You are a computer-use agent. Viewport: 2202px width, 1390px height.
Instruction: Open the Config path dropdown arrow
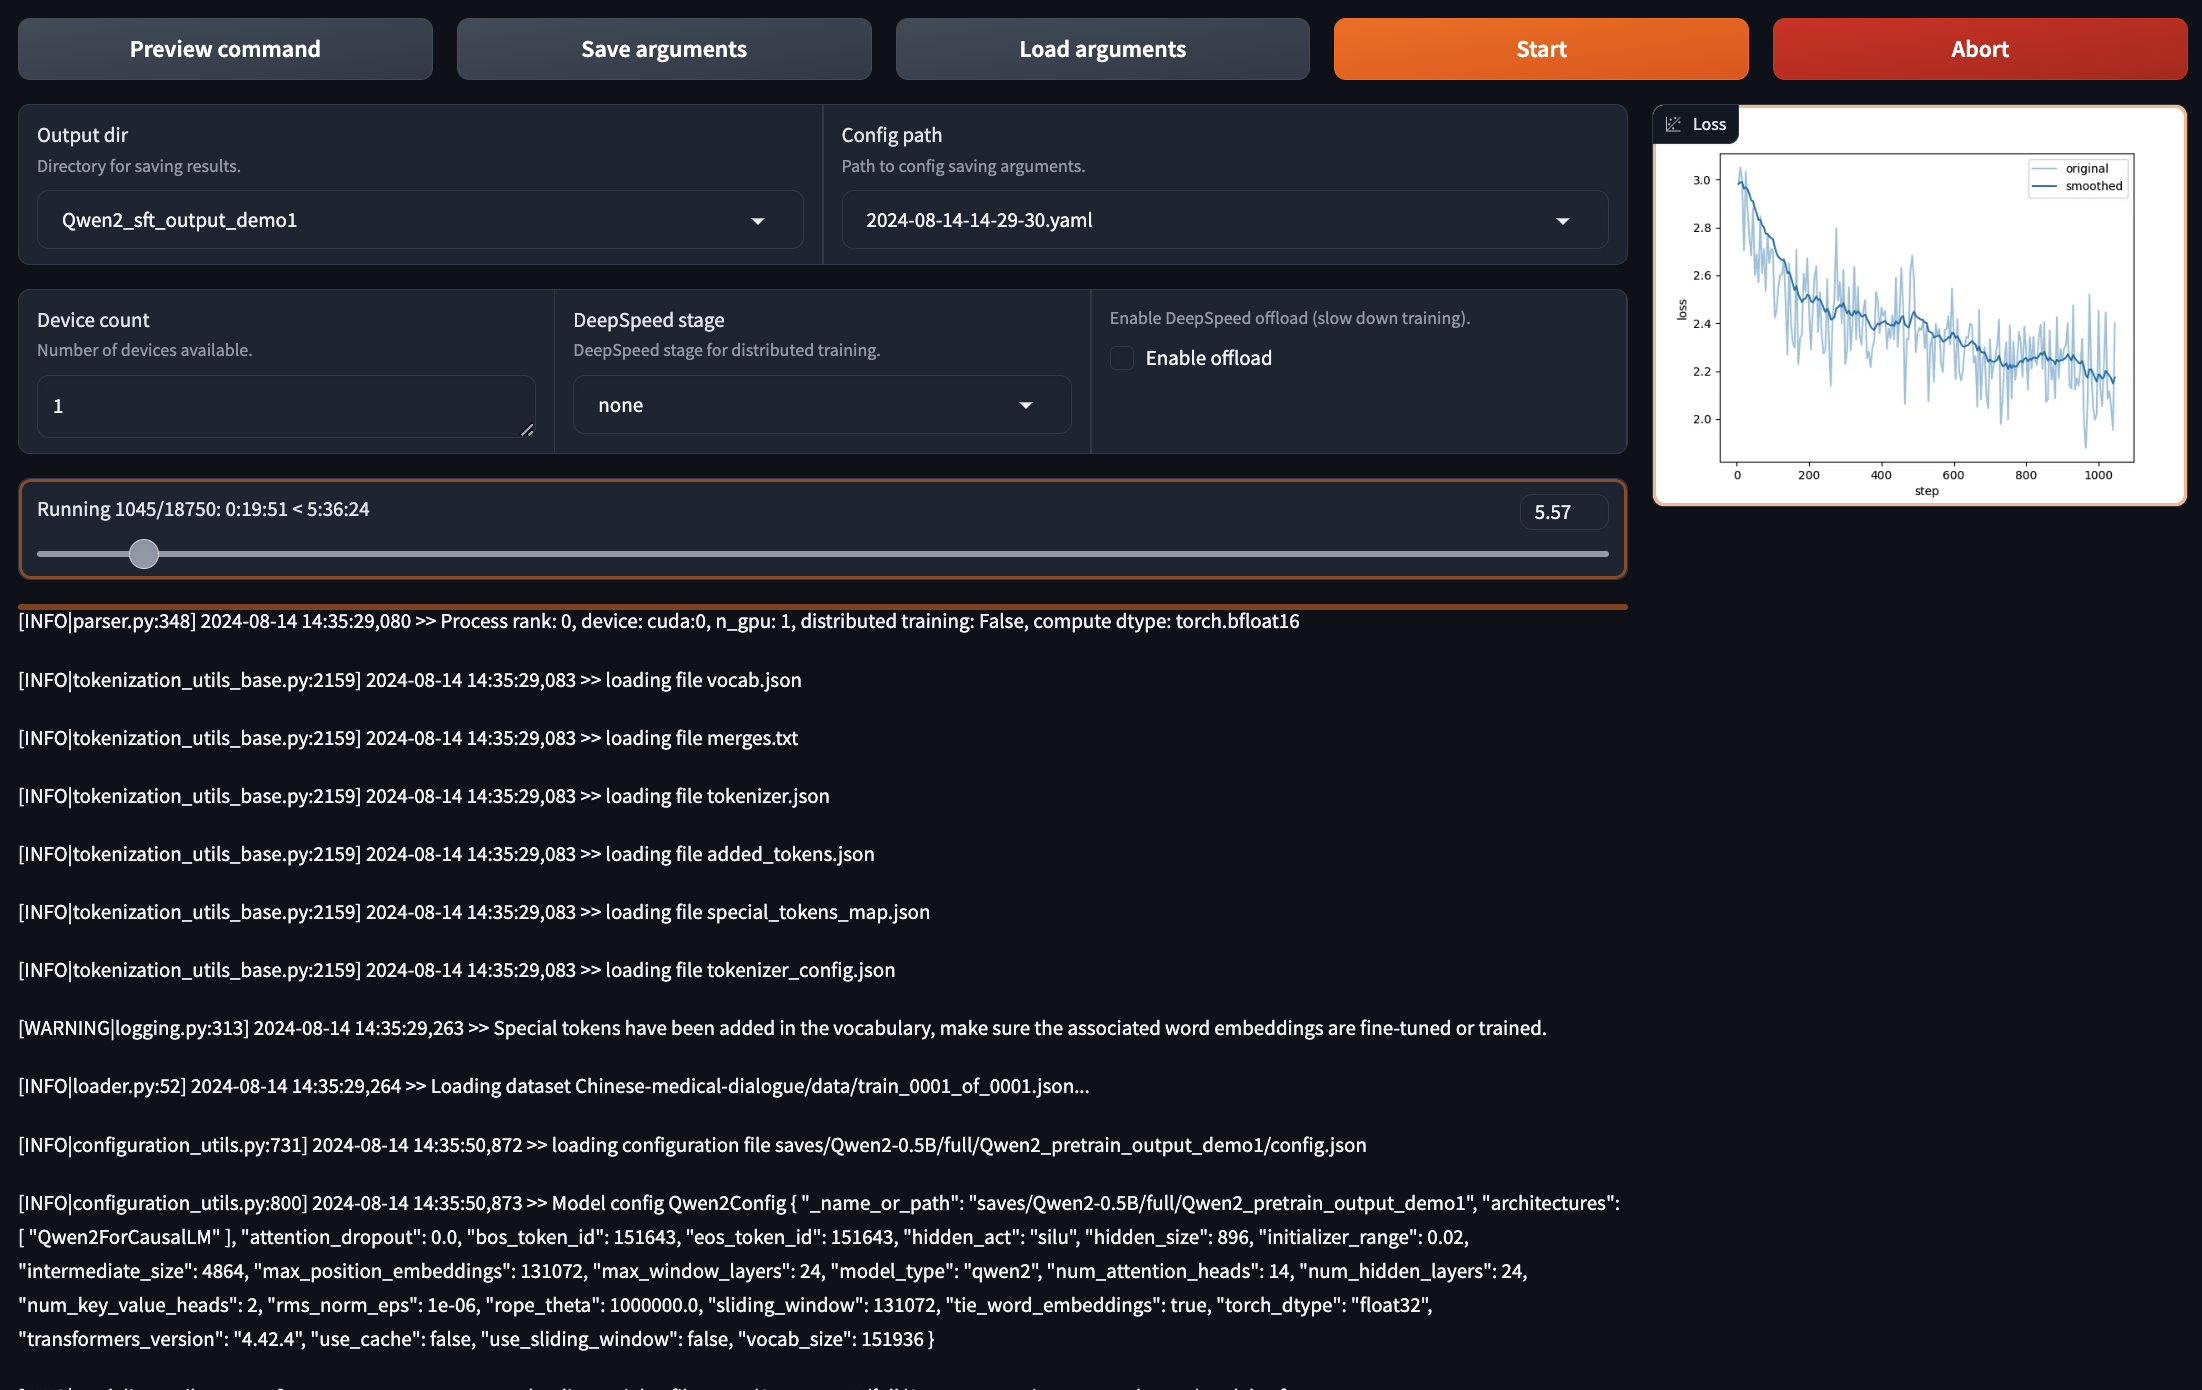[1562, 221]
